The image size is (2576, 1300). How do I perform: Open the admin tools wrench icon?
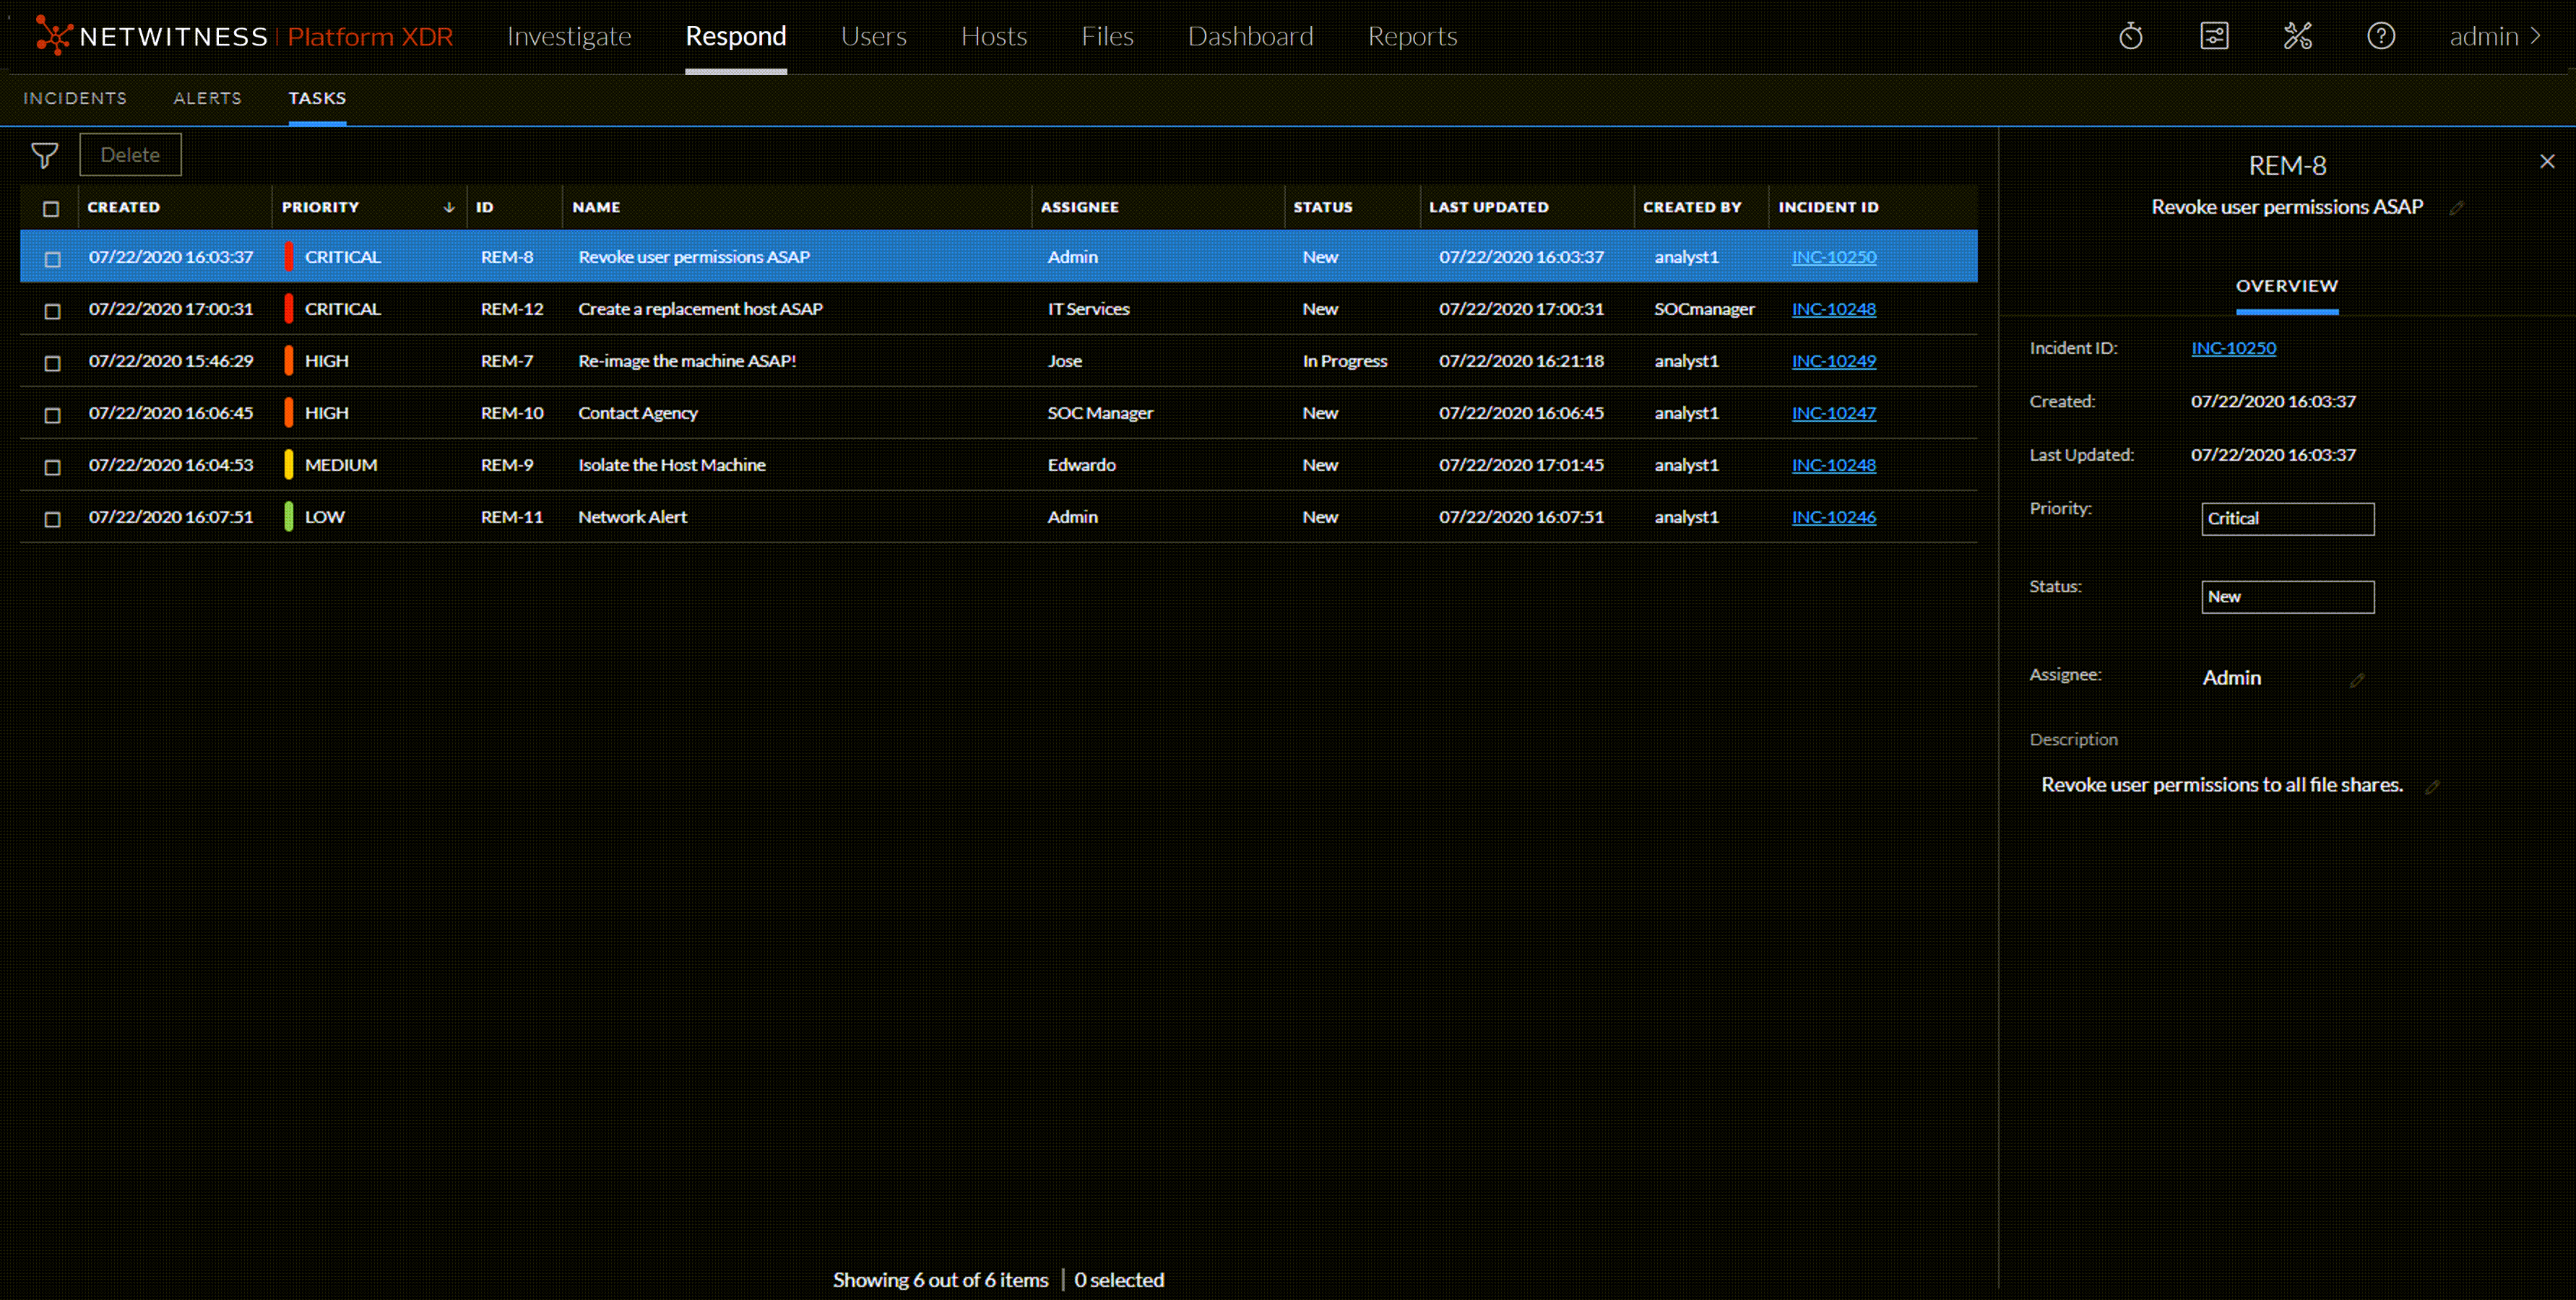click(2298, 36)
